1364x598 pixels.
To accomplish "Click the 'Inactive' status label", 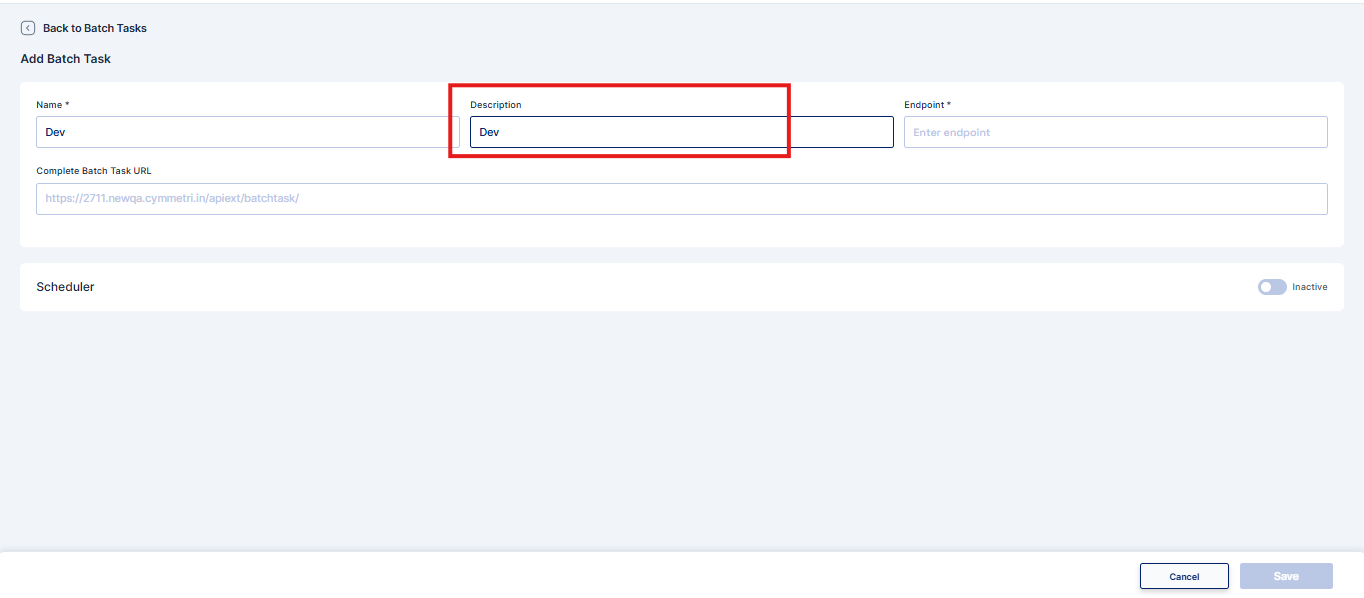I will (x=1309, y=287).
